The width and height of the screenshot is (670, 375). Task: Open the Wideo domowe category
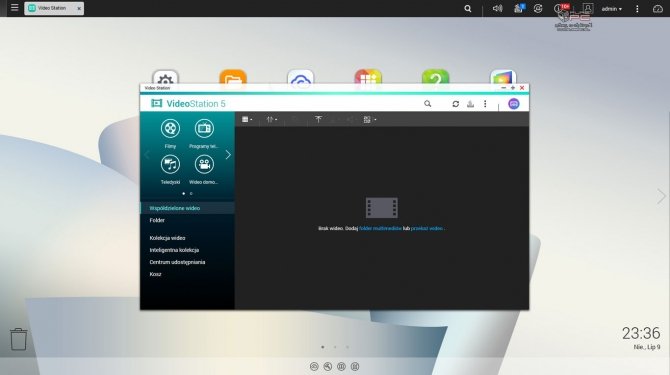pos(204,164)
